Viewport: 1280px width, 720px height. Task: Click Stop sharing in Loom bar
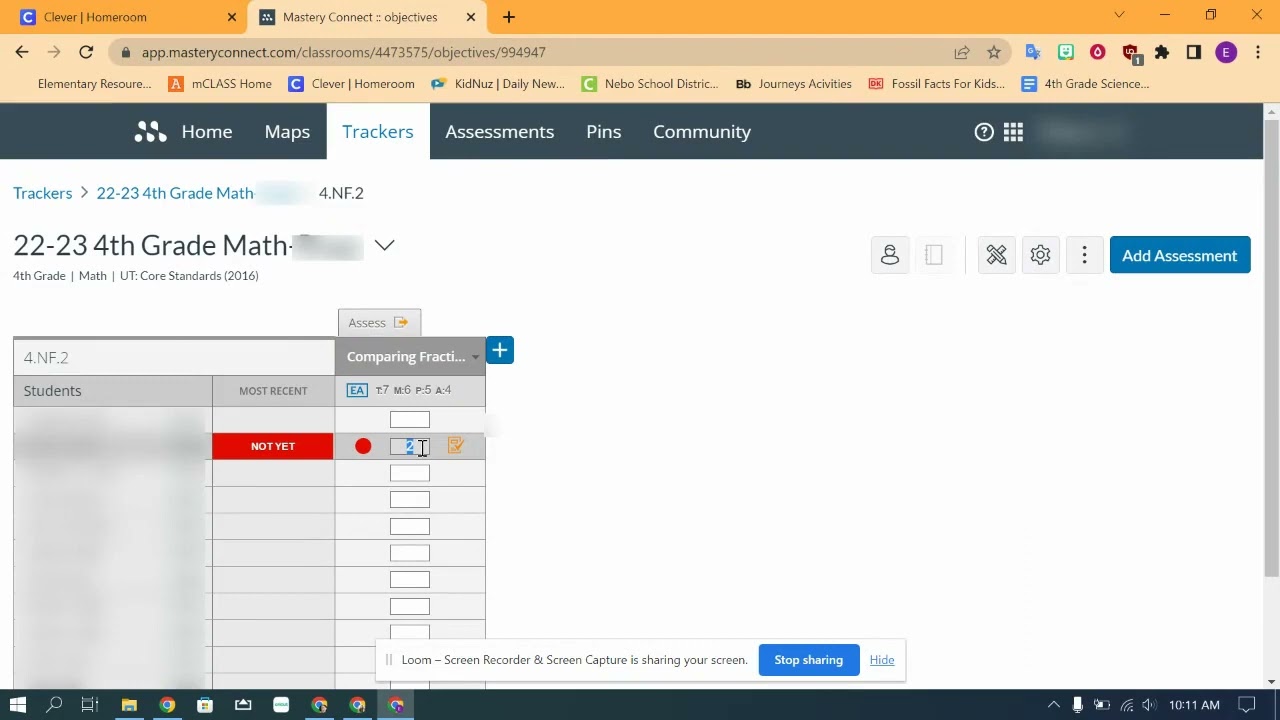(x=809, y=660)
